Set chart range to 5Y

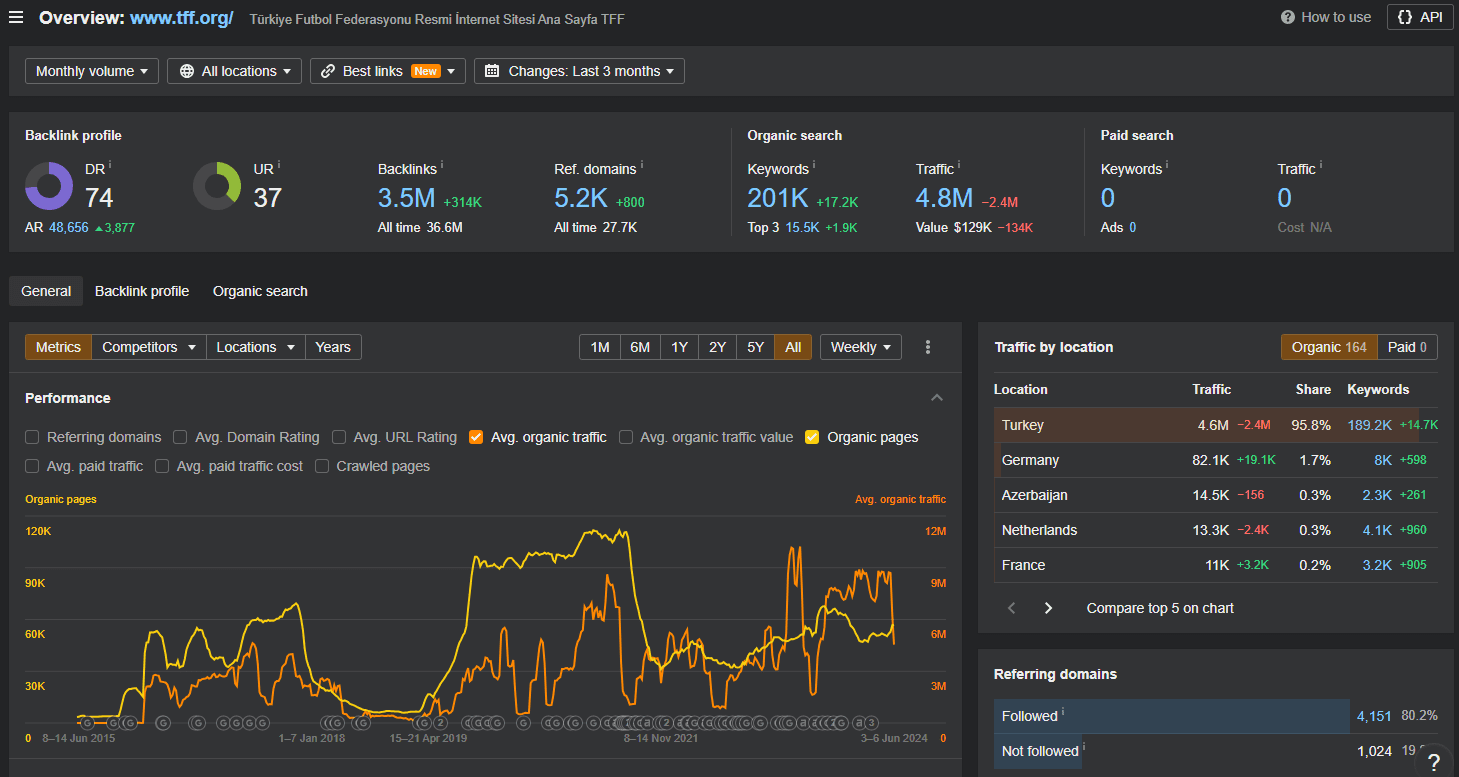pyautogui.click(x=755, y=347)
